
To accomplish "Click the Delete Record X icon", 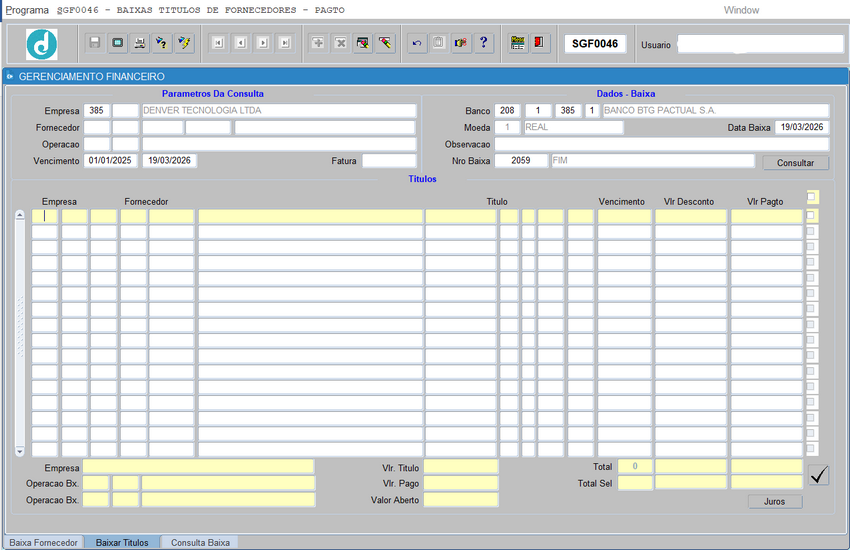I will click(340, 43).
